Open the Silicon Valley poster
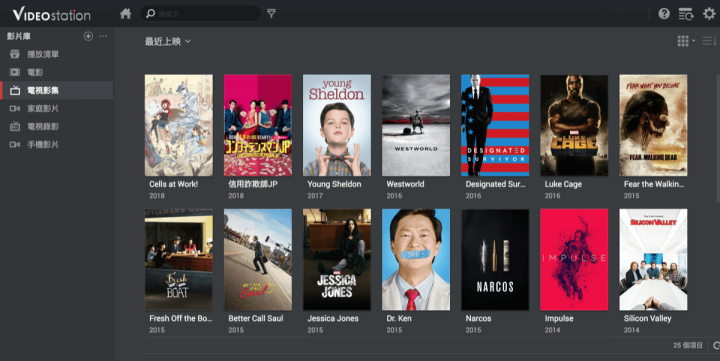Viewport: 720px width, 361px height. coord(653,259)
